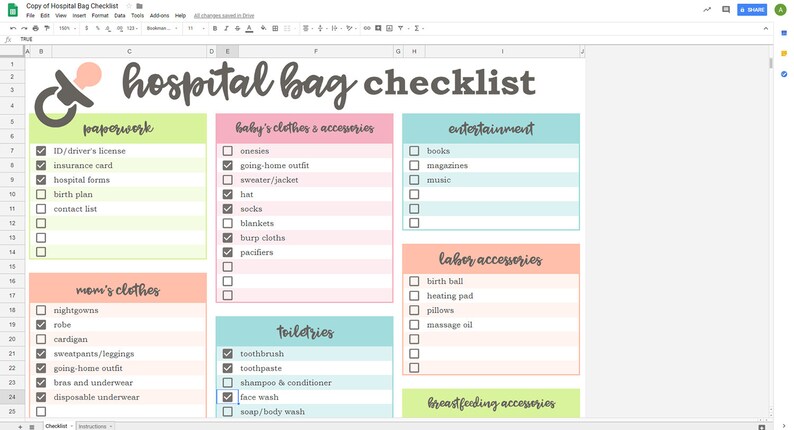Toggle italic formatting
Viewport: 794px width, 430px height.
(226, 28)
